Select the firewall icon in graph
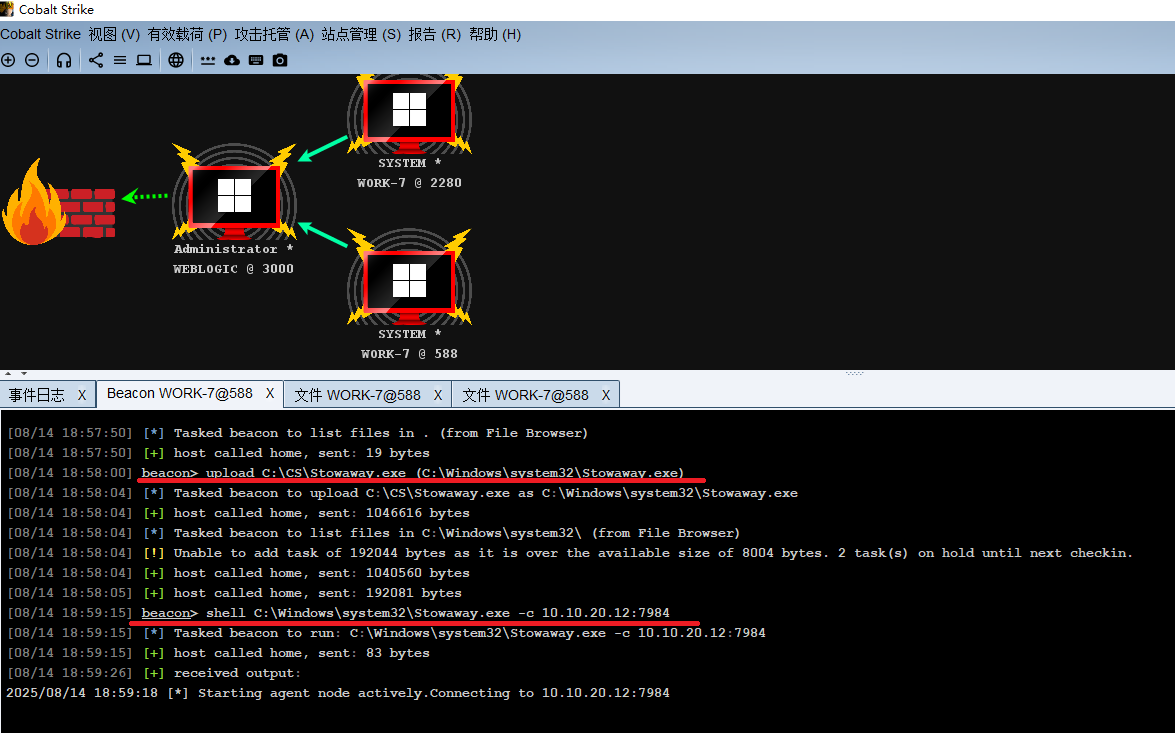Screen dimensions: 1175x733 59,202
